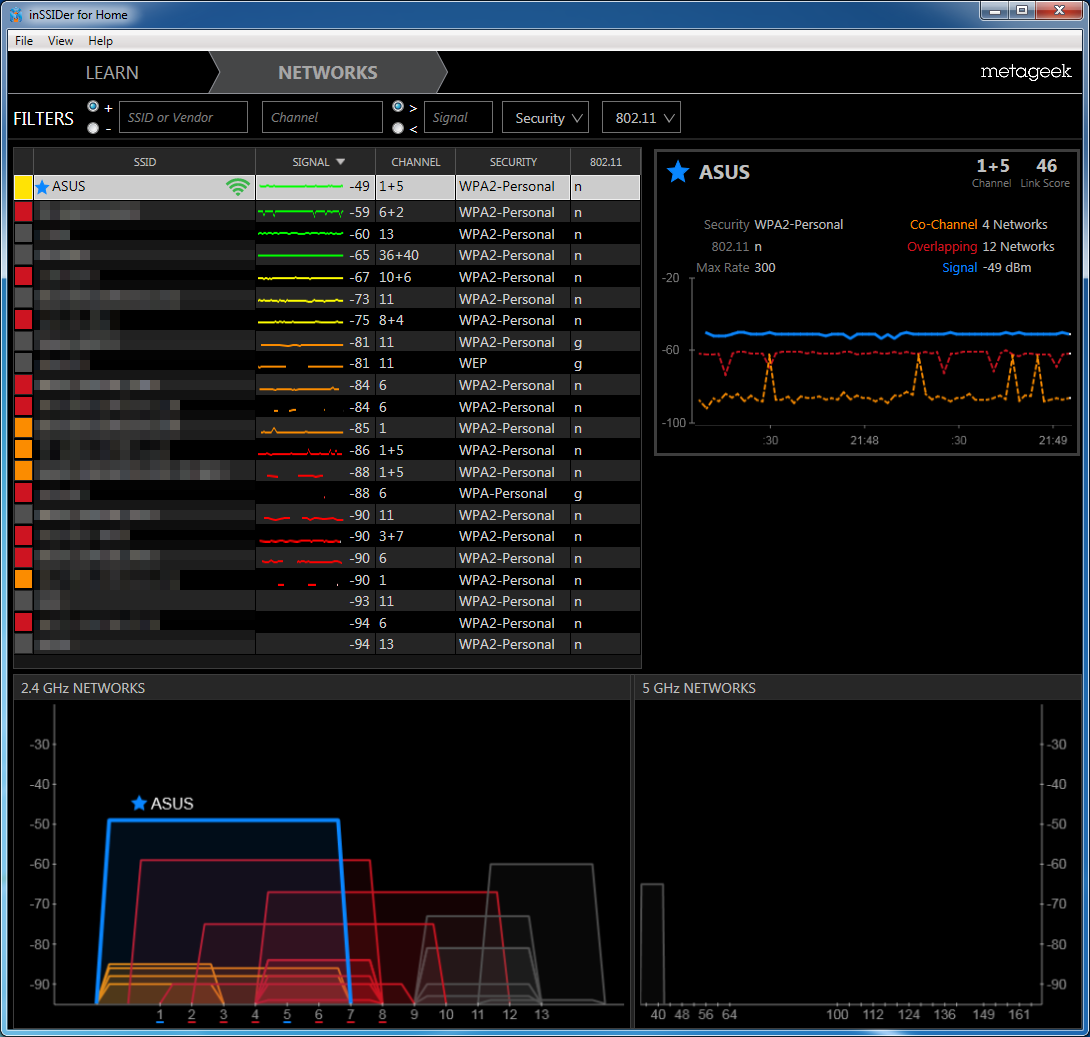1090x1037 pixels.
Task: Click channel 1 on the 2.4 GHz axis
Action: (x=160, y=1015)
